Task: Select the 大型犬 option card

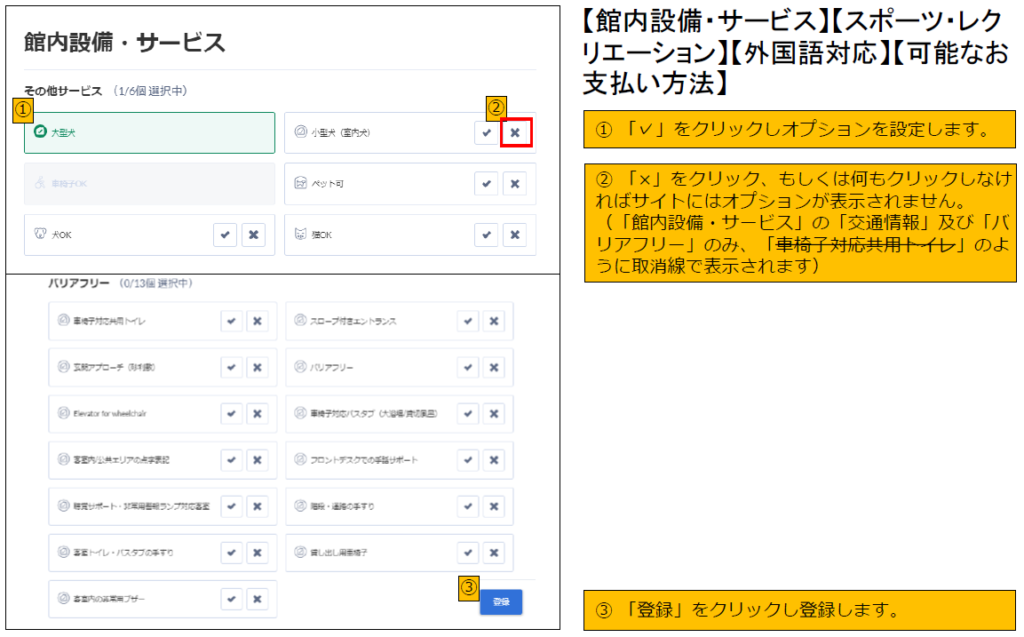Action: point(149,132)
